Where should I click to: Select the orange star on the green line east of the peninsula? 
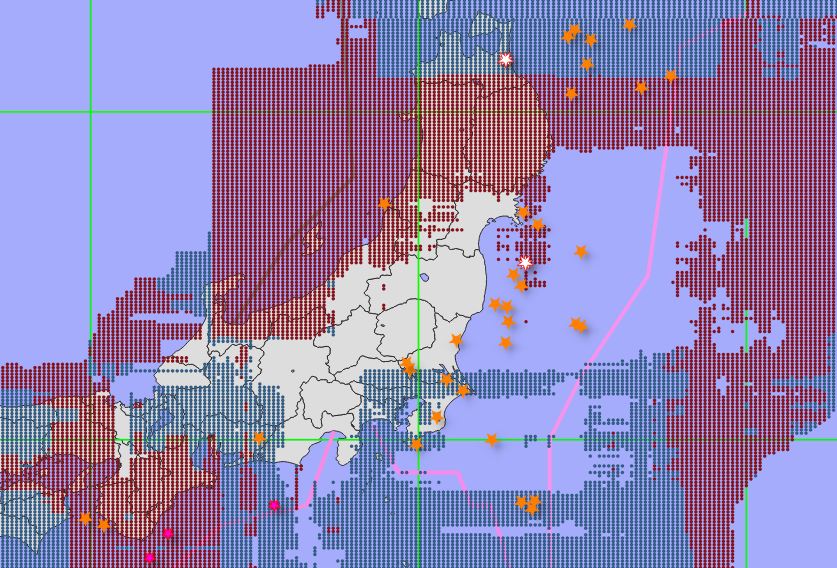(492, 440)
